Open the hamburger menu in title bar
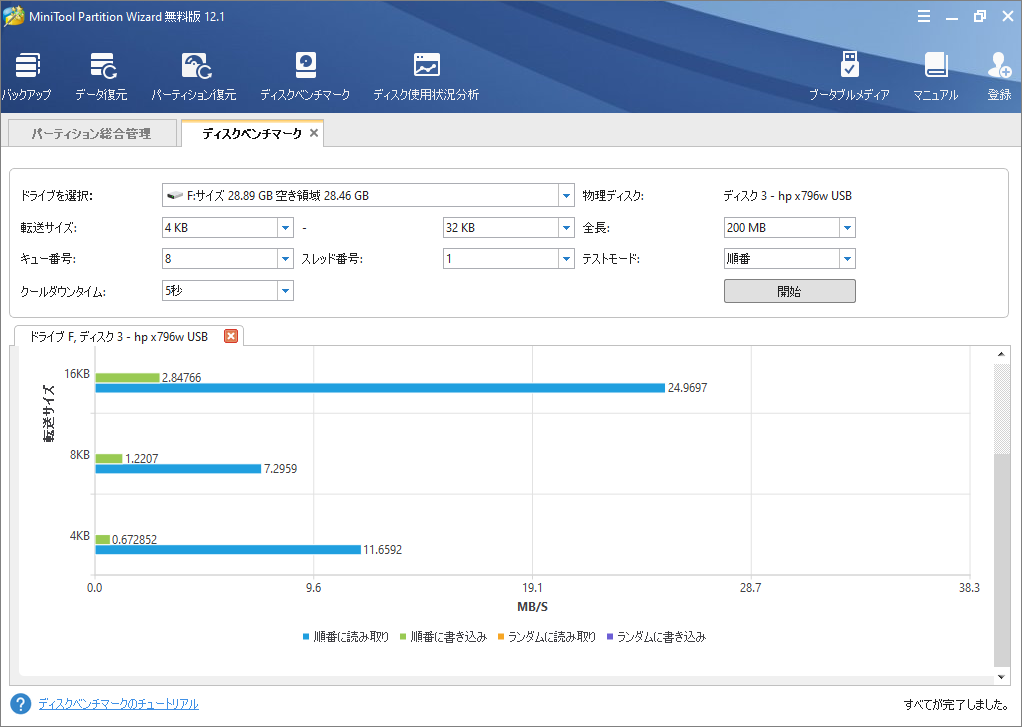 (924, 16)
